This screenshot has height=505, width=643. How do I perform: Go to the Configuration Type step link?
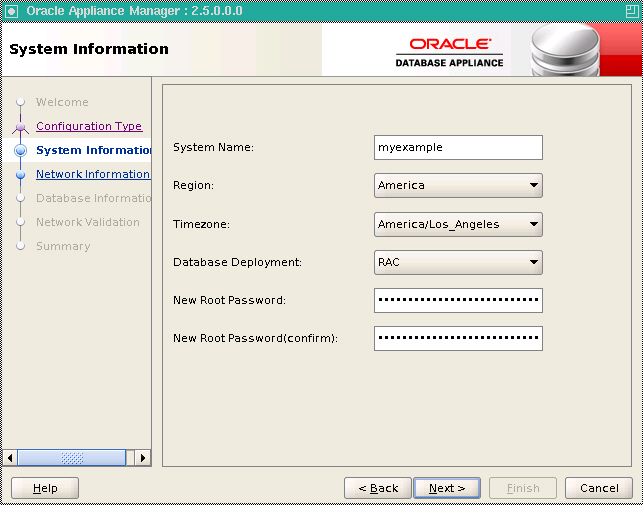pos(89,126)
